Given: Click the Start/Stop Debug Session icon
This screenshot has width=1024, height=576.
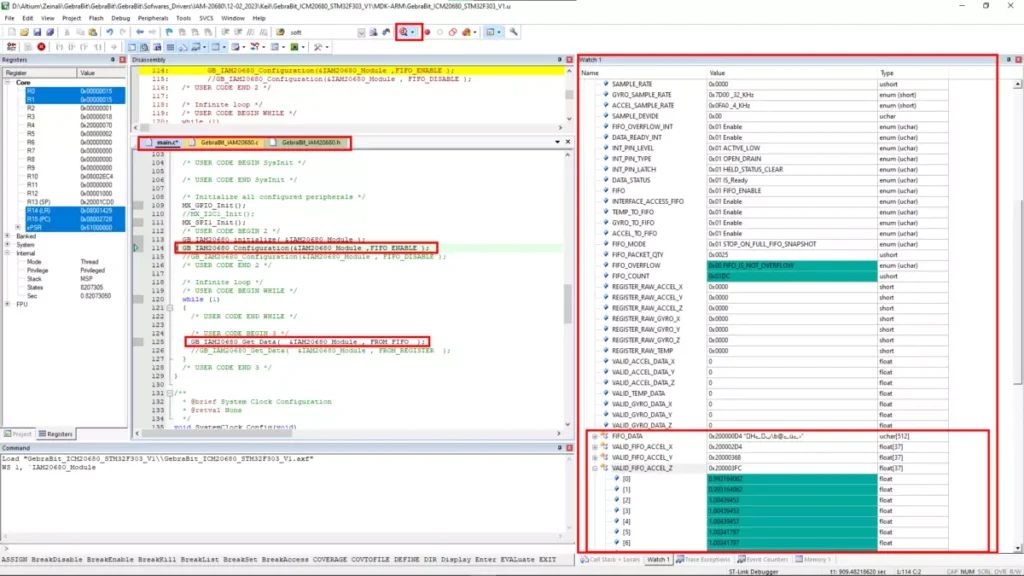Looking at the screenshot, I should pos(405,32).
